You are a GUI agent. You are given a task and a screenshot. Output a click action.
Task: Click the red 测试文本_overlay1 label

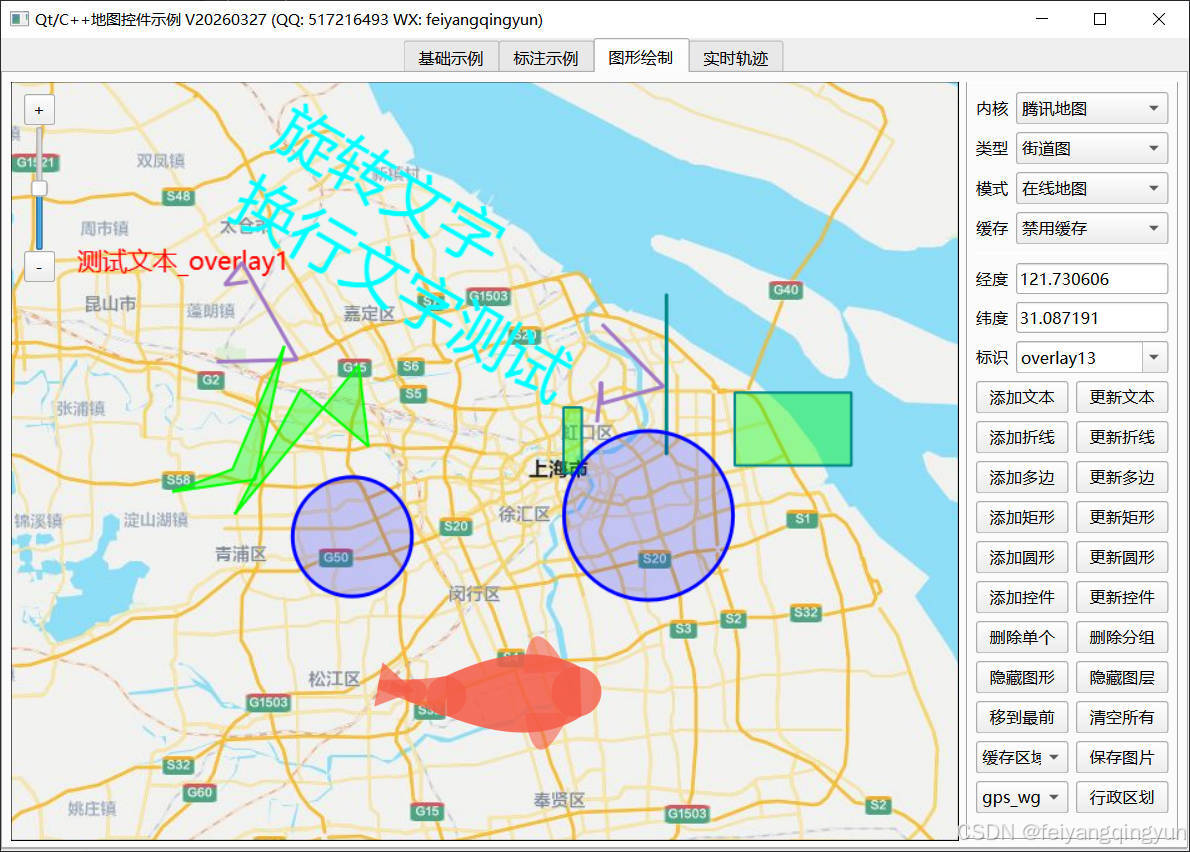[182, 262]
